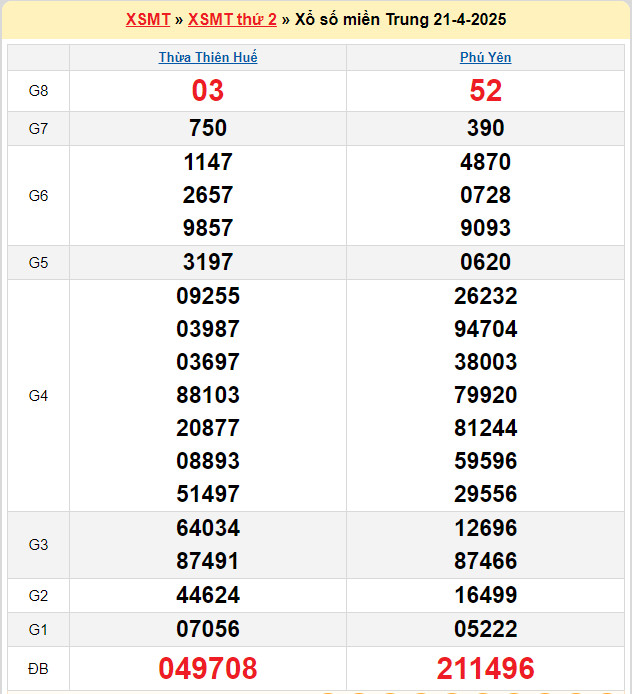Select the G8 result 03 for Thừa Thiên Huế
The image size is (632, 694).
[208, 91]
